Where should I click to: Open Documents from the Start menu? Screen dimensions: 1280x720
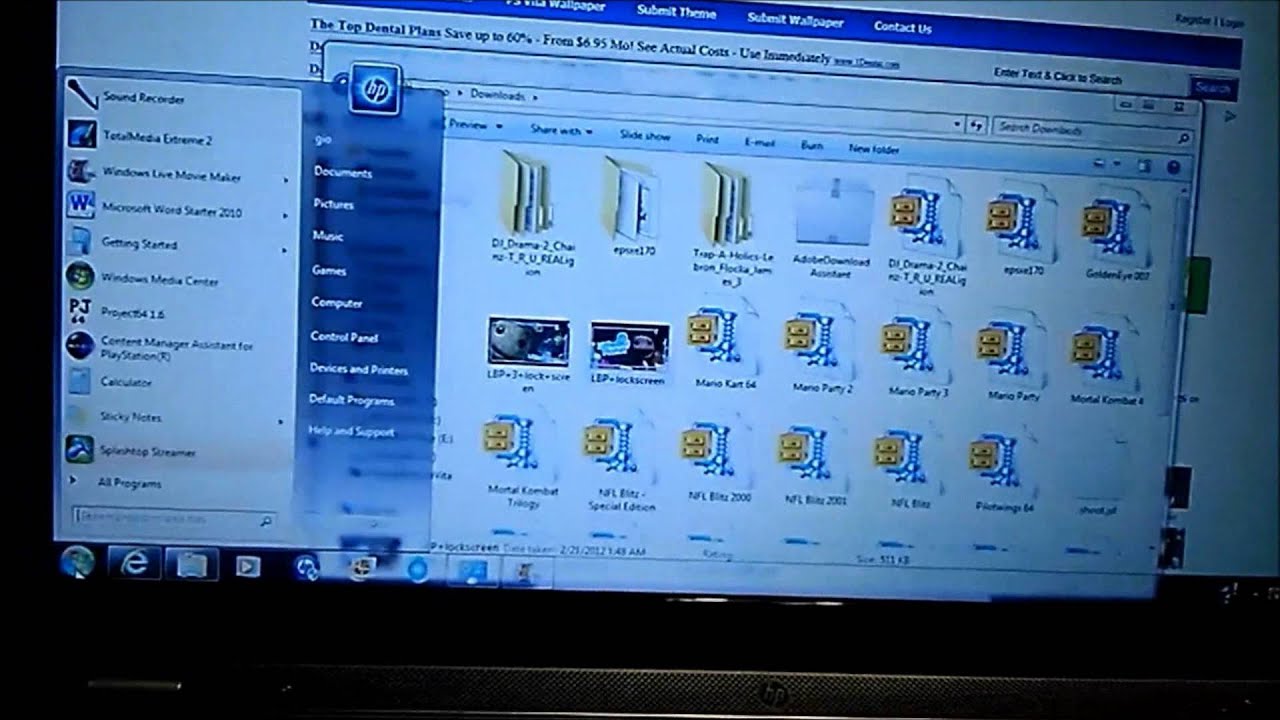click(343, 172)
